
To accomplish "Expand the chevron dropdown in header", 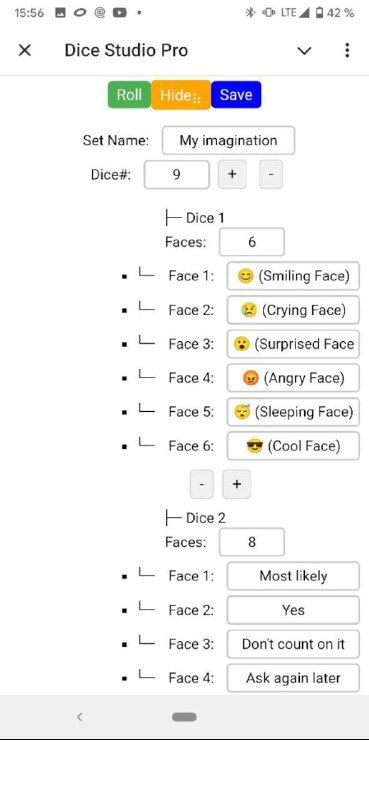I will (304, 51).
